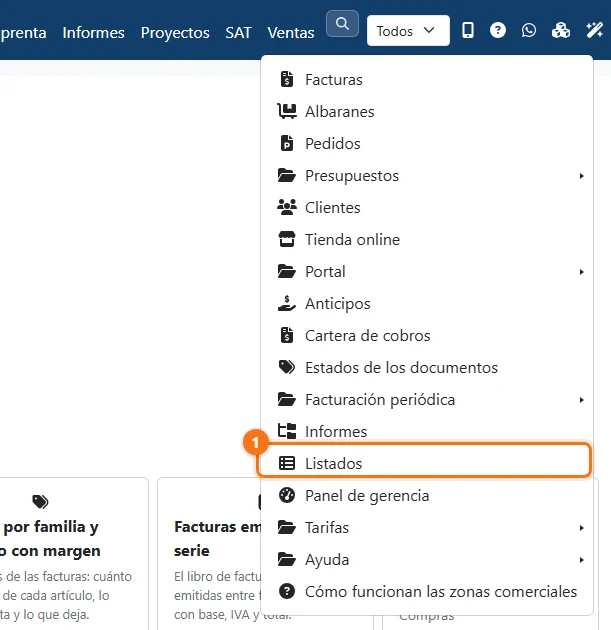Click the cubes modules icon
The width and height of the screenshot is (611, 630).
561,31
